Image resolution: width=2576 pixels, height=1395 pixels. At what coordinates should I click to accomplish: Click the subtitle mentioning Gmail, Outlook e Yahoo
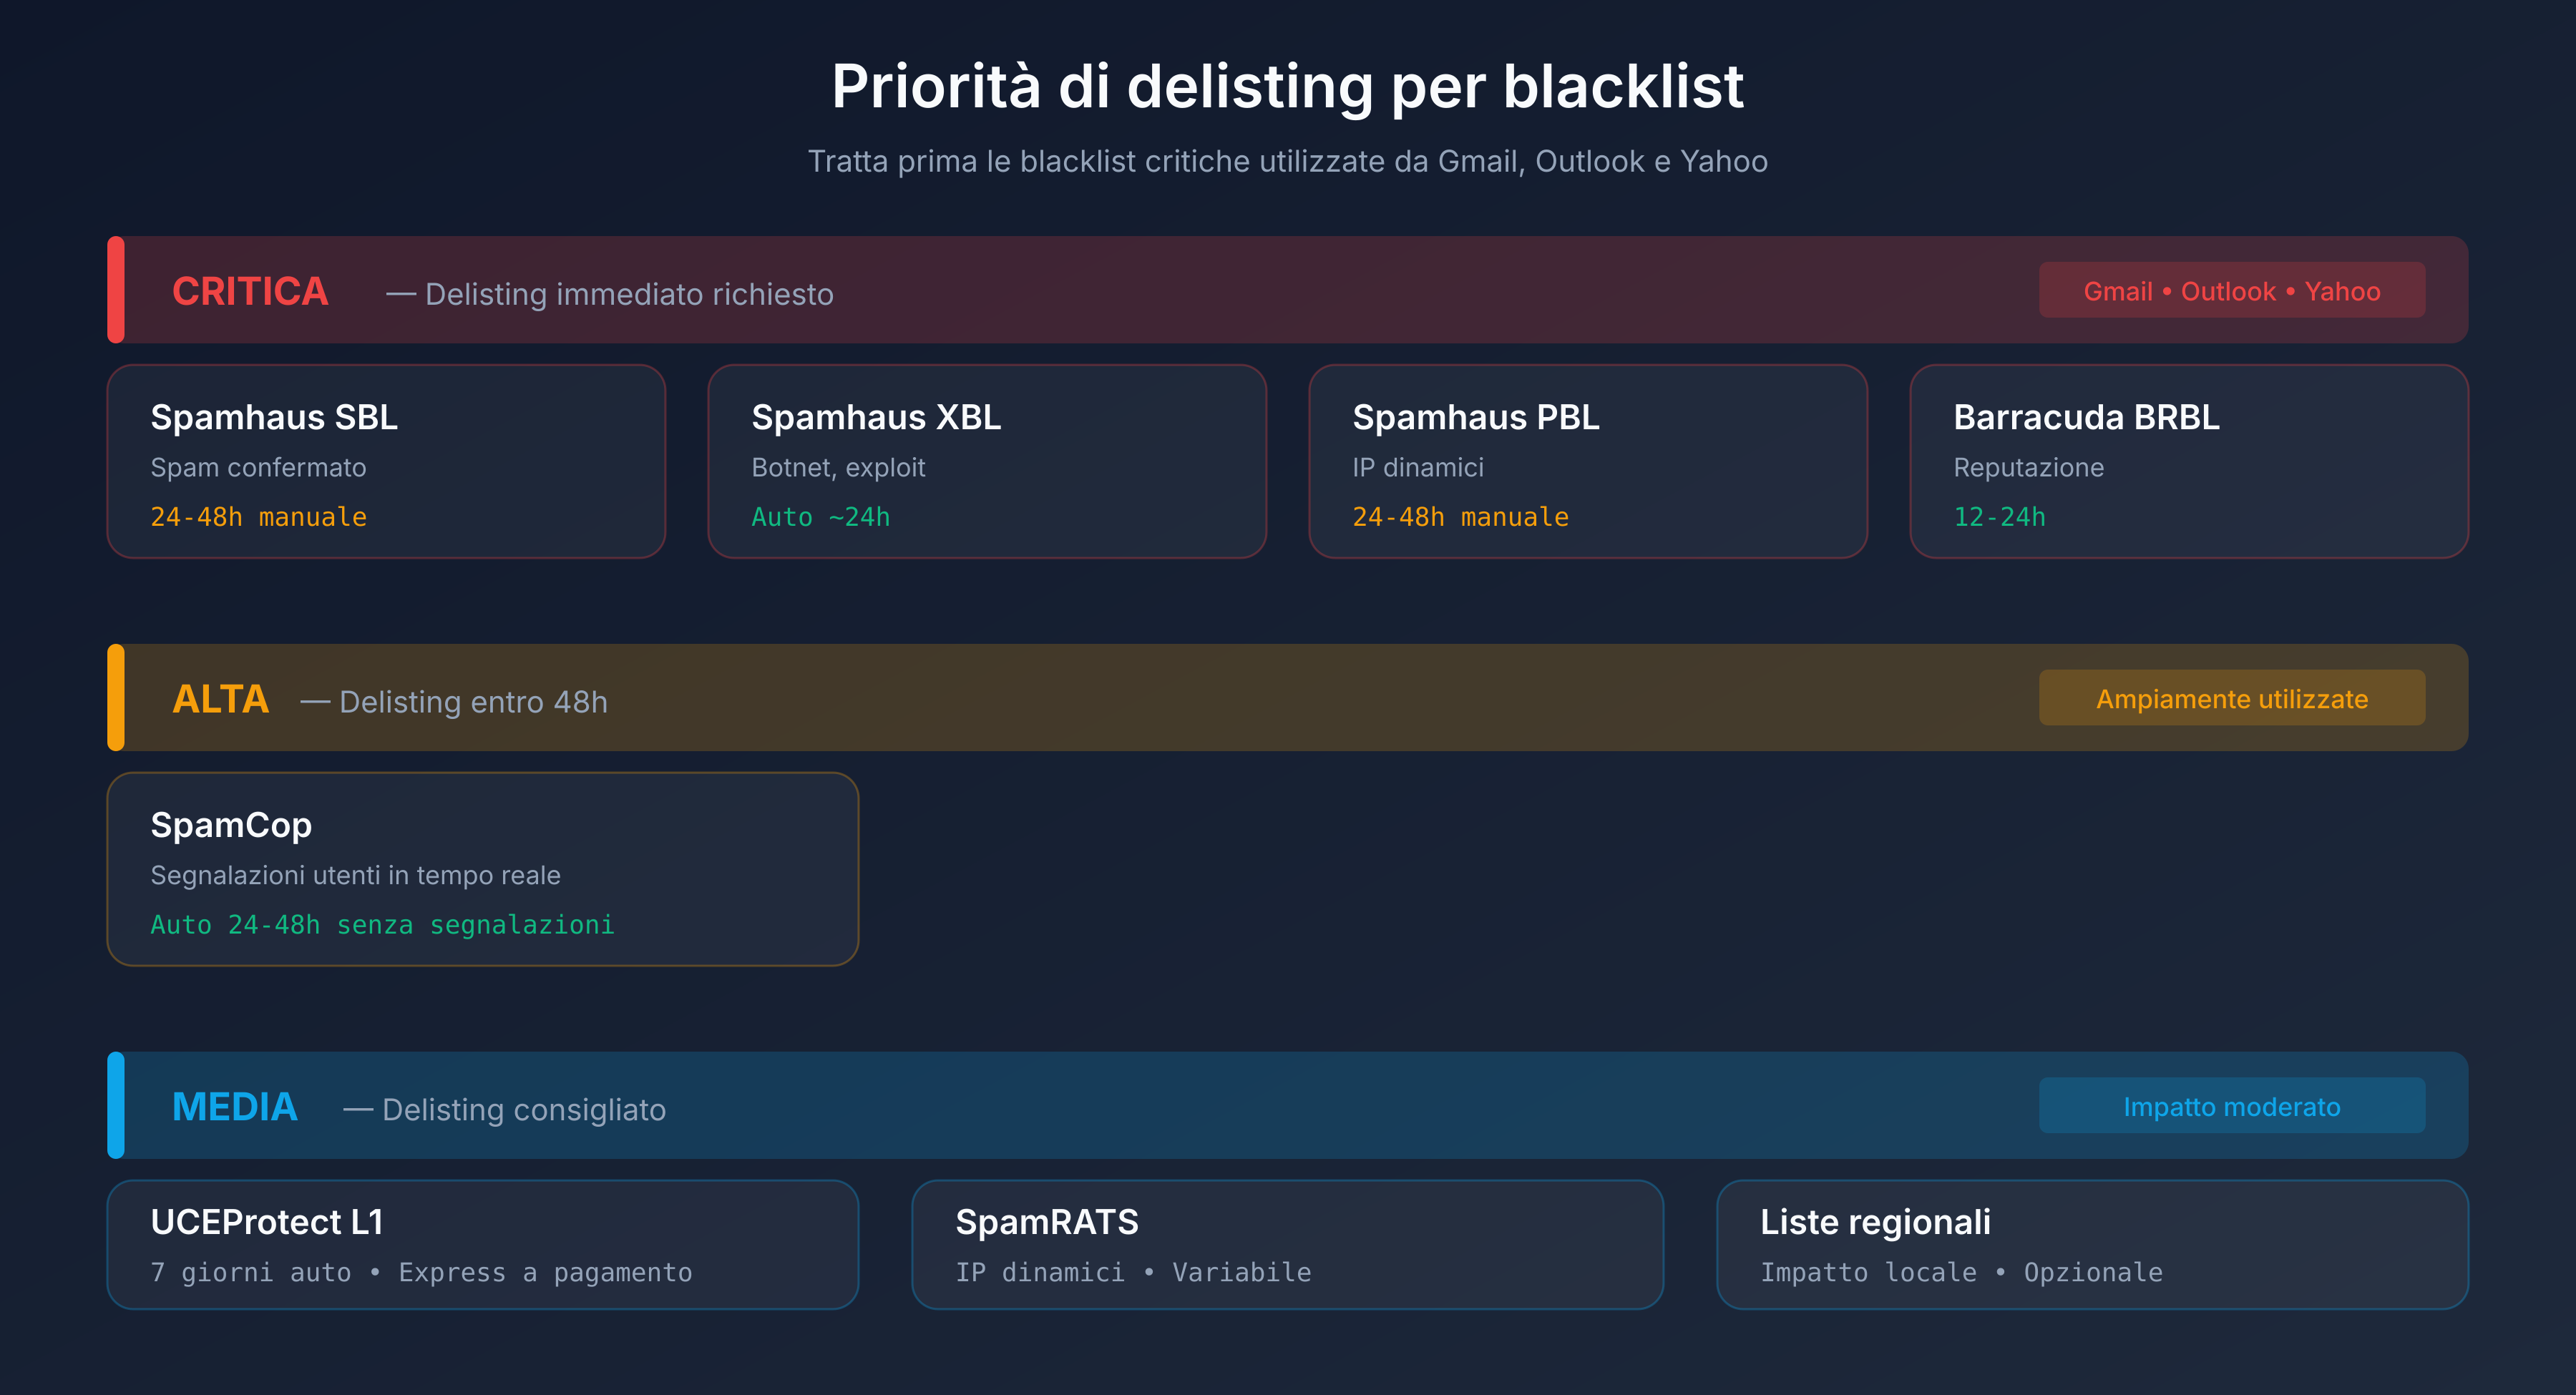click(1288, 161)
